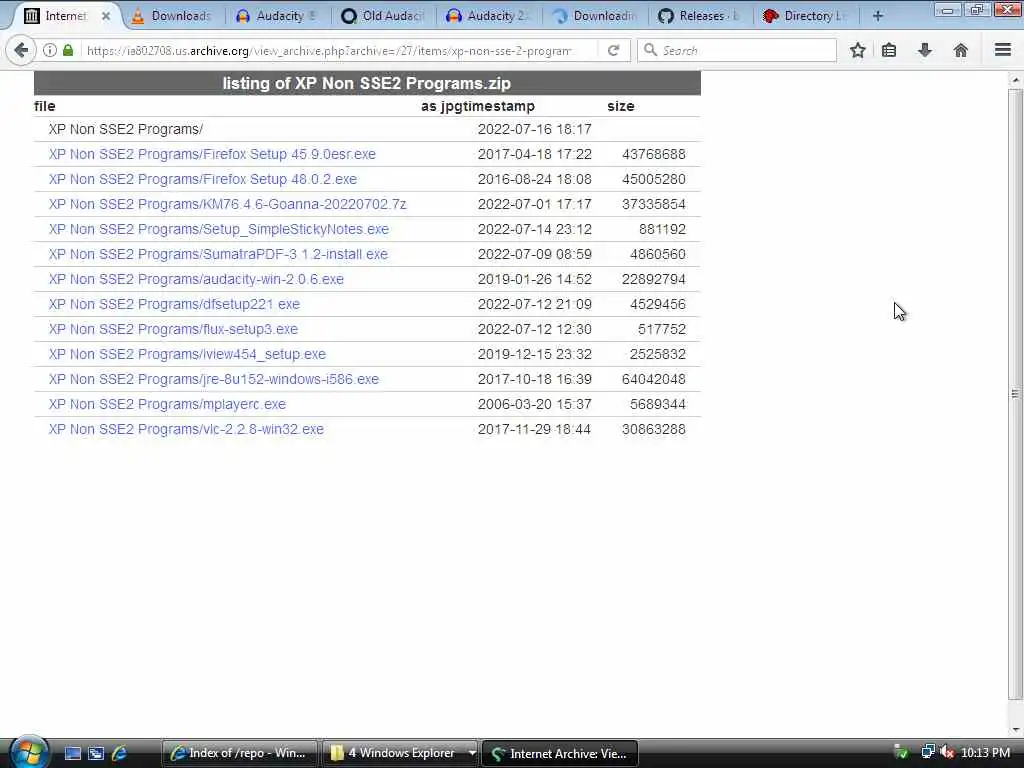Open the SumatraPDF-3.1.2-install.exe link
This screenshot has height=768, width=1024.
click(x=218, y=254)
